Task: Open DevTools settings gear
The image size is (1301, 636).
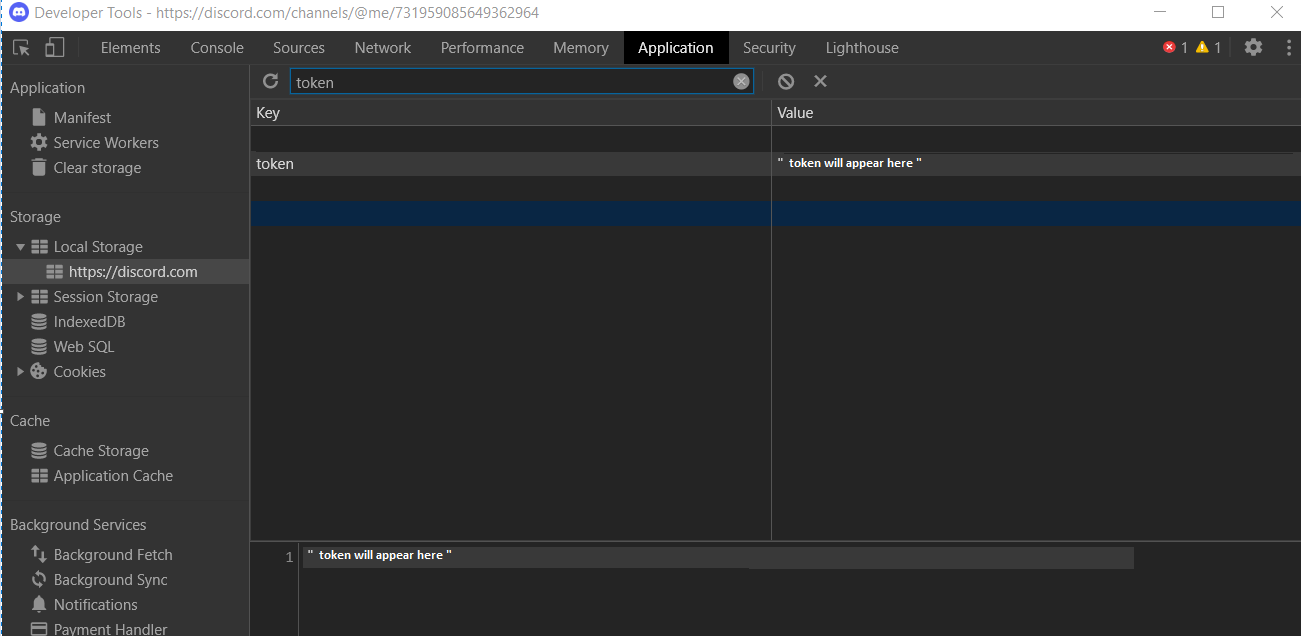Action: pos(1253,47)
